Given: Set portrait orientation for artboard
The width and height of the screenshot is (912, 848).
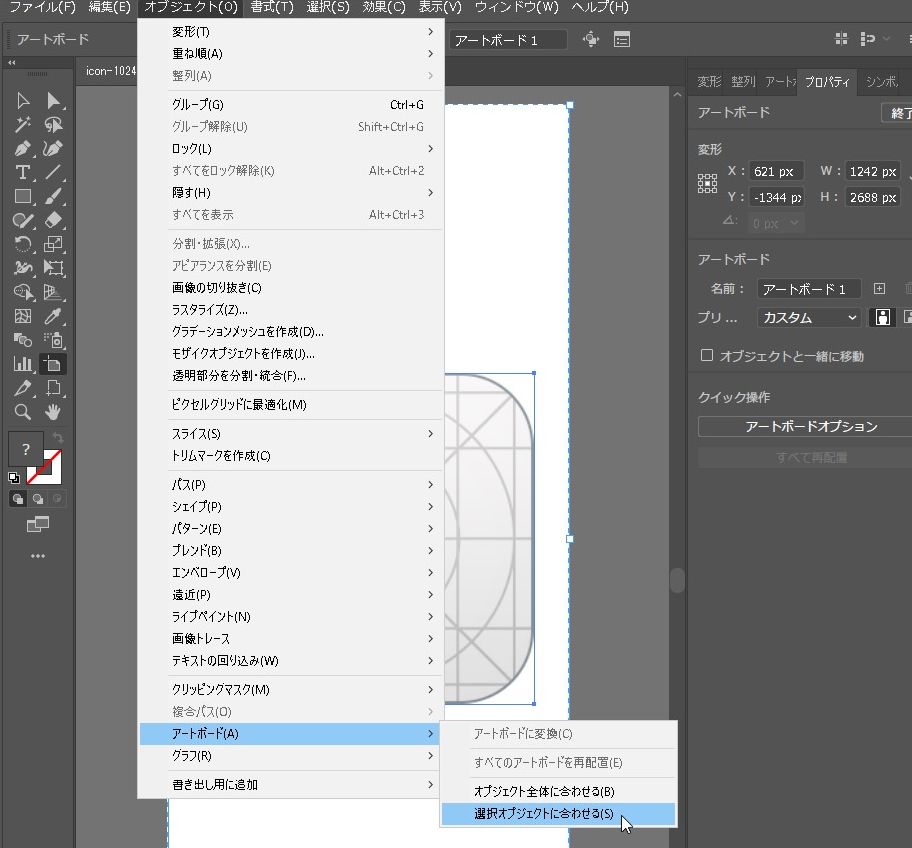Looking at the screenshot, I should (x=881, y=317).
